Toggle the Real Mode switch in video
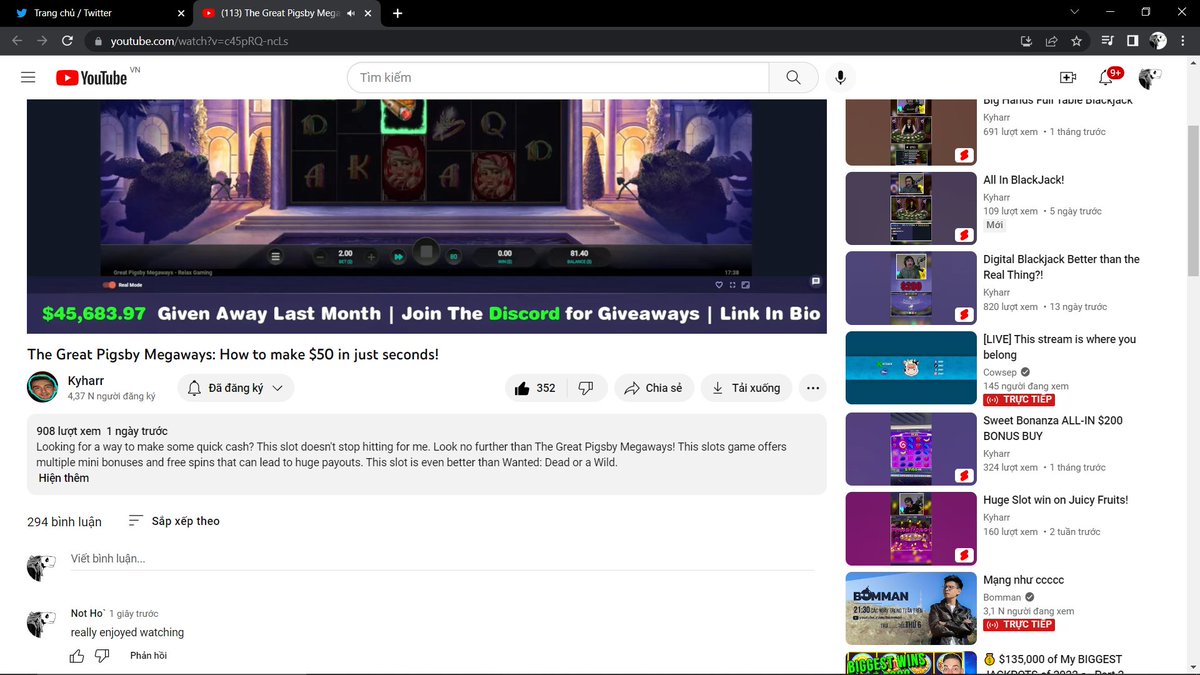The image size is (1200, 675). pyautogui.click(x=110, y=285)
